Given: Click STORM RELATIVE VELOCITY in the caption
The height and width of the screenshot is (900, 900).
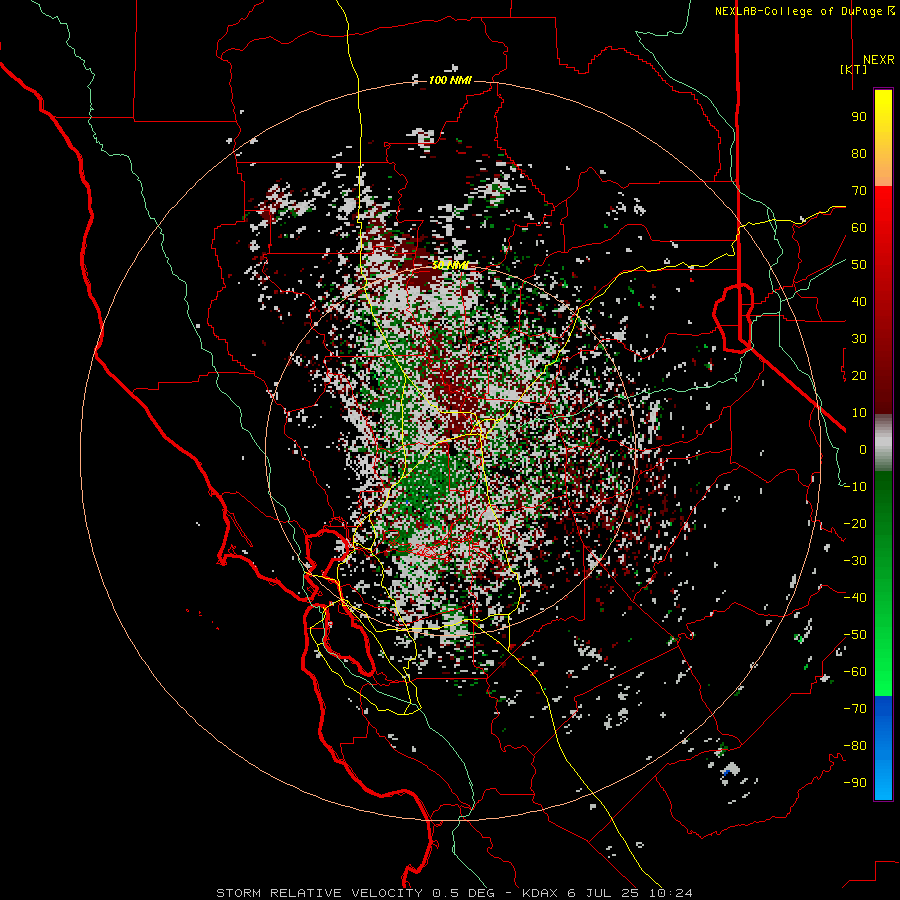Looking at the screenshot, I should click(319, 893).
